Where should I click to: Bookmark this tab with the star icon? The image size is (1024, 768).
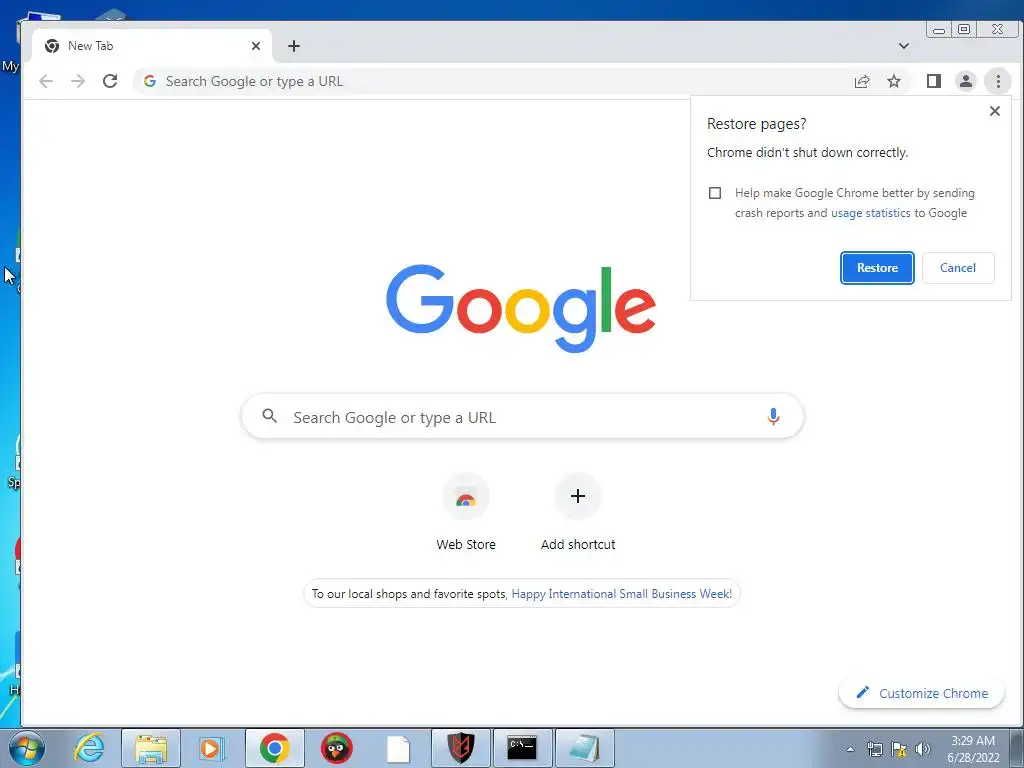click(x=894, y=81)
